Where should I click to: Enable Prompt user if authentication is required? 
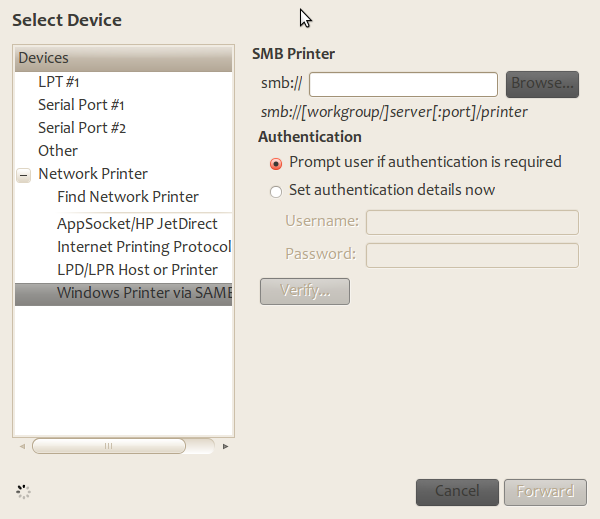[276, 163]
